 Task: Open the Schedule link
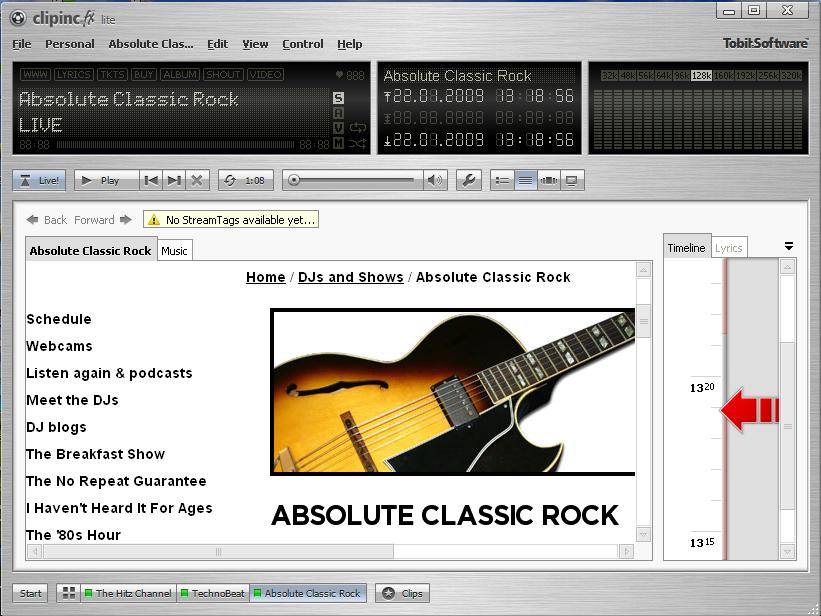[x=59, y=320]
